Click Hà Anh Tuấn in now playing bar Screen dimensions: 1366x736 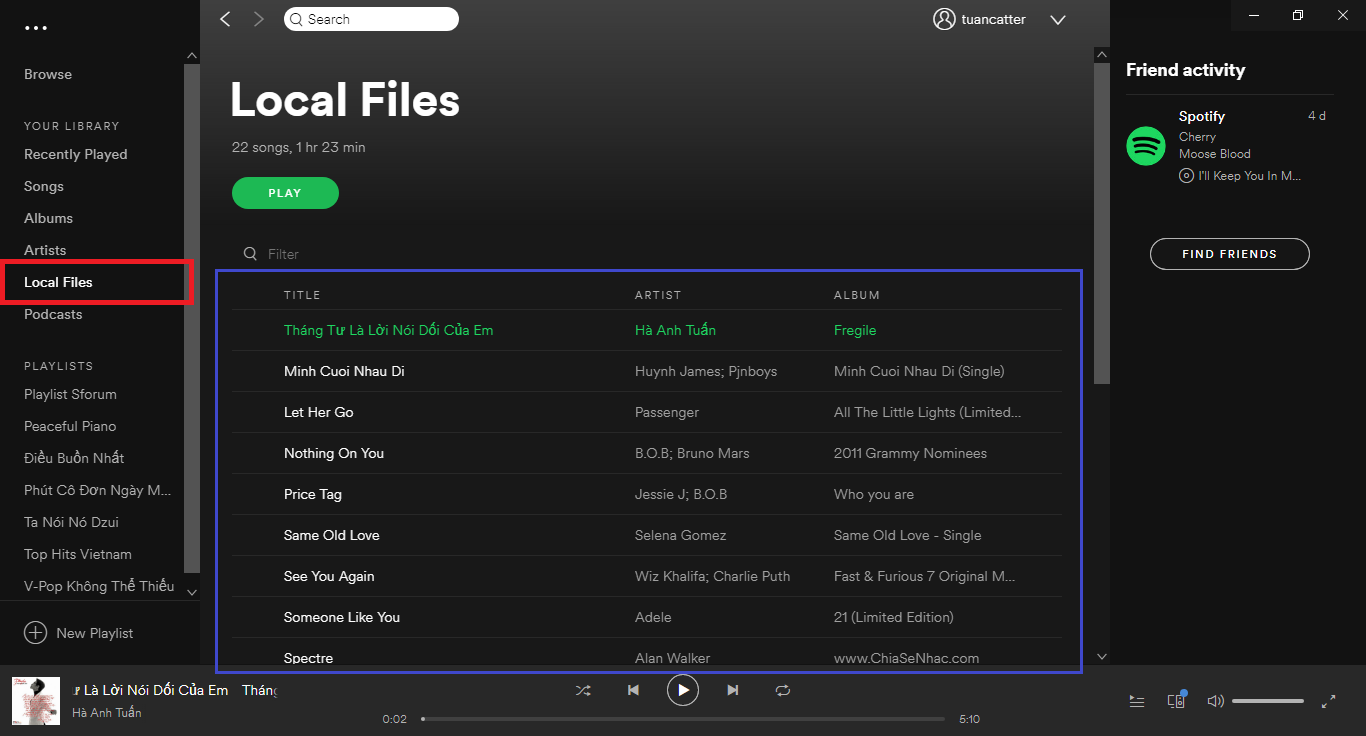[x=107, y=713]
